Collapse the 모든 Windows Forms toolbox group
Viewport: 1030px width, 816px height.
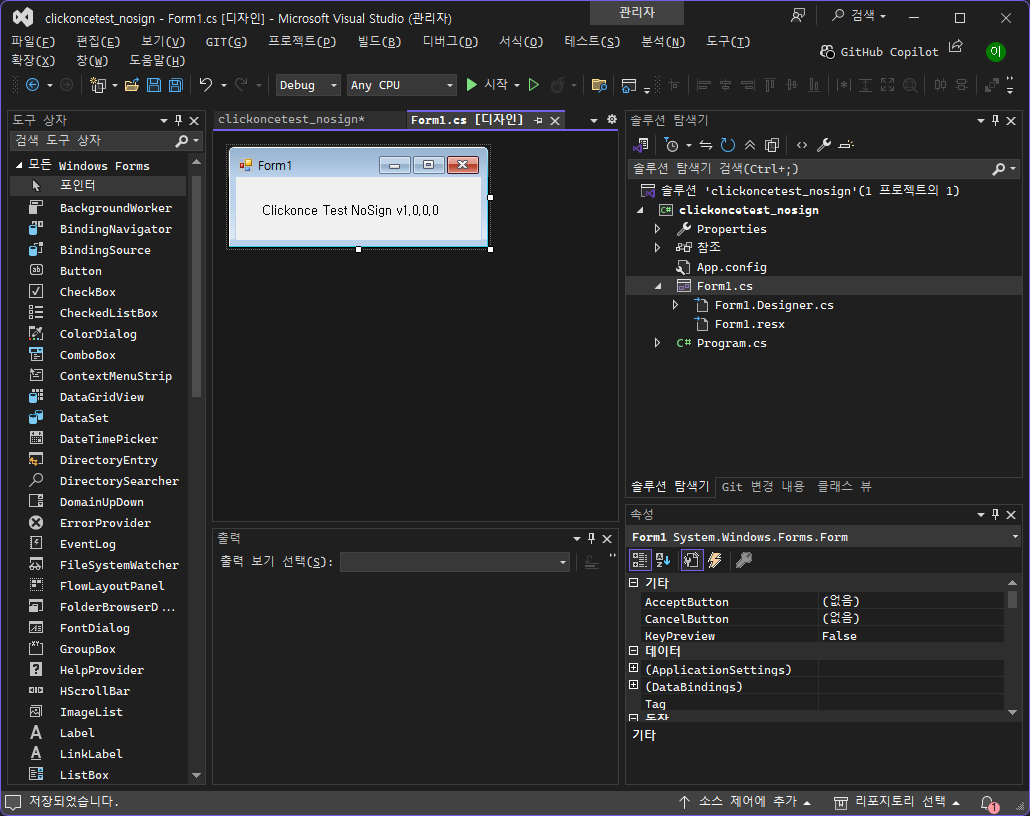click(19, 165)
